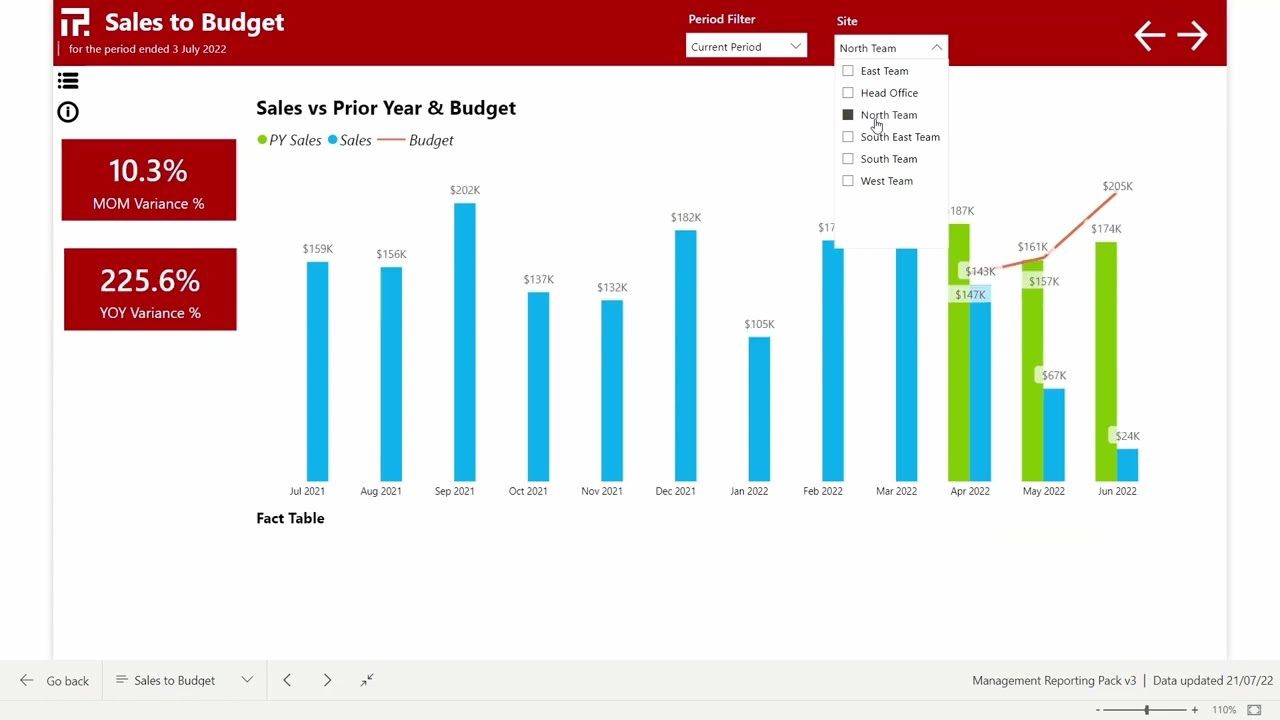This screenshot has height=720, width=1280.
Task: Check the West Team checkbox
Action: pyautogui.click(x=848, y=181)
